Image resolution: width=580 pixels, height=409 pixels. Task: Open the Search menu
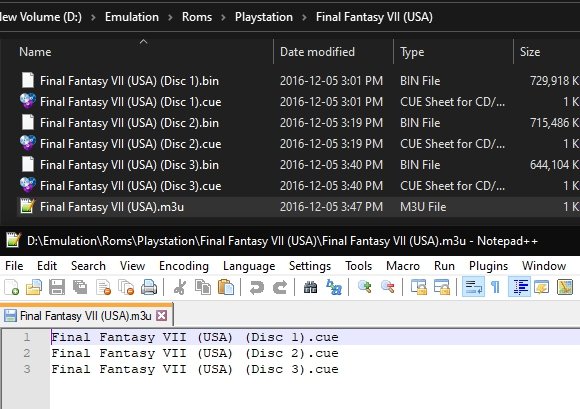[88, 266]
